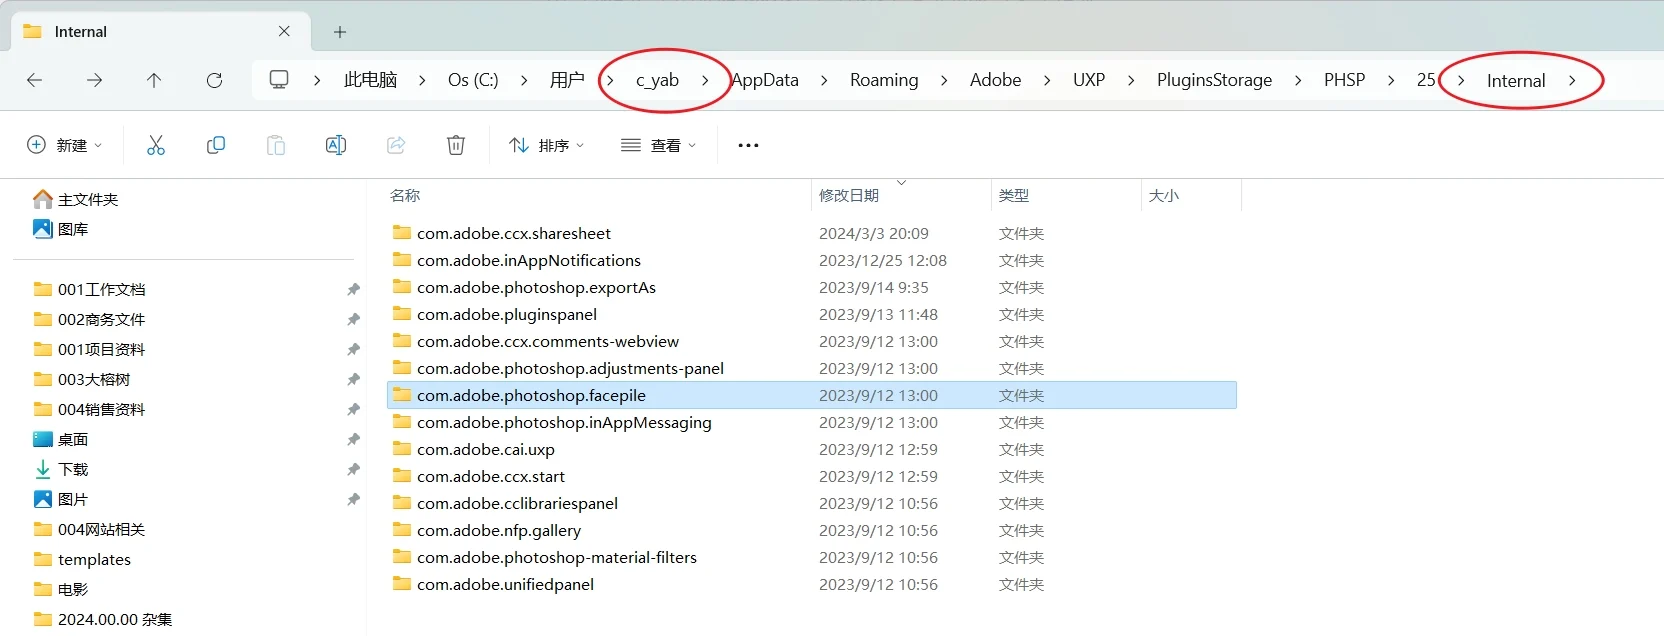This screenshot has height=636, width=1664.
Task: Click the Paste clipboard icon
Action: click(276, 145)
